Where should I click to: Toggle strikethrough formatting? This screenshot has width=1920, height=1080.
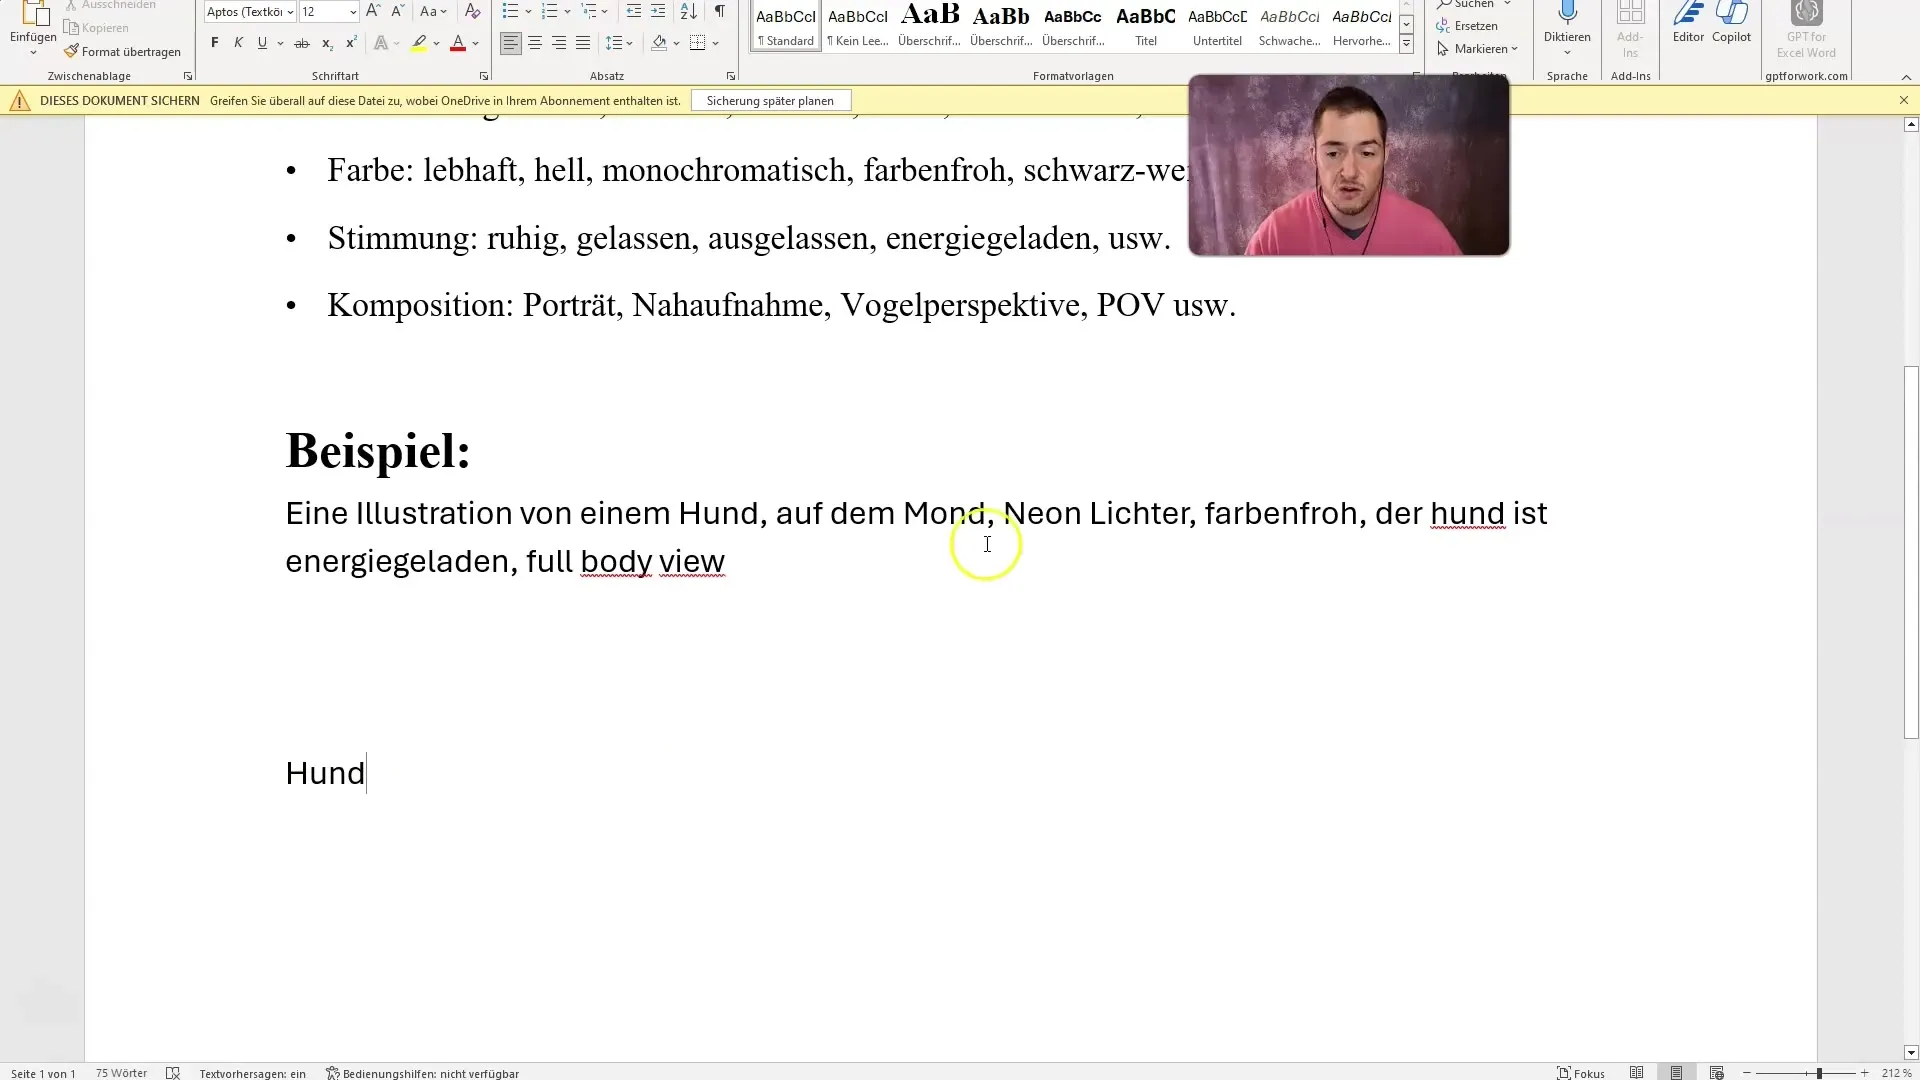point(301,43)
